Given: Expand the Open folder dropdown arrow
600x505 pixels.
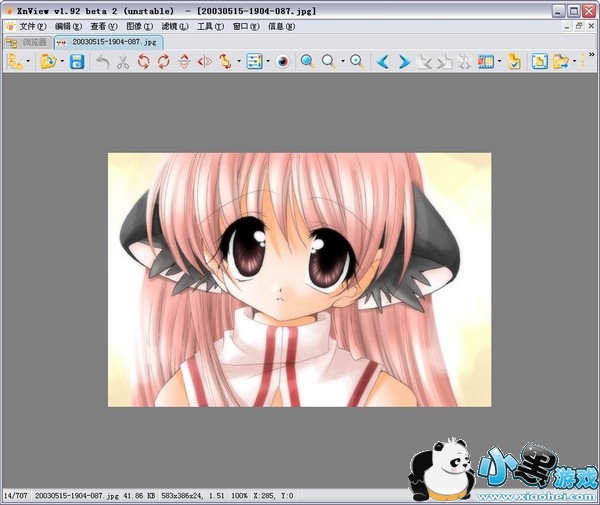Looking at the screenshot, I should 62,62.
